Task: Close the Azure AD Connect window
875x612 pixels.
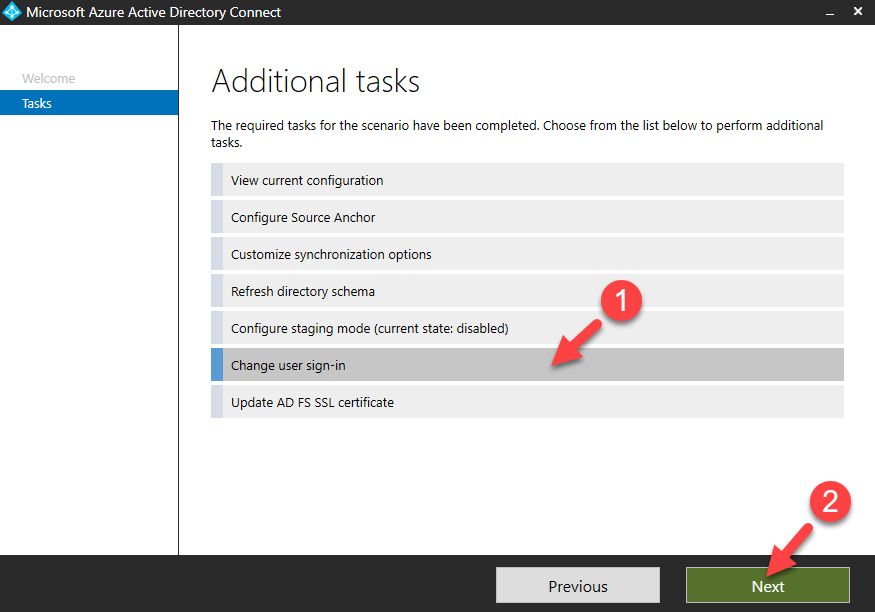Action: (858, 12)
